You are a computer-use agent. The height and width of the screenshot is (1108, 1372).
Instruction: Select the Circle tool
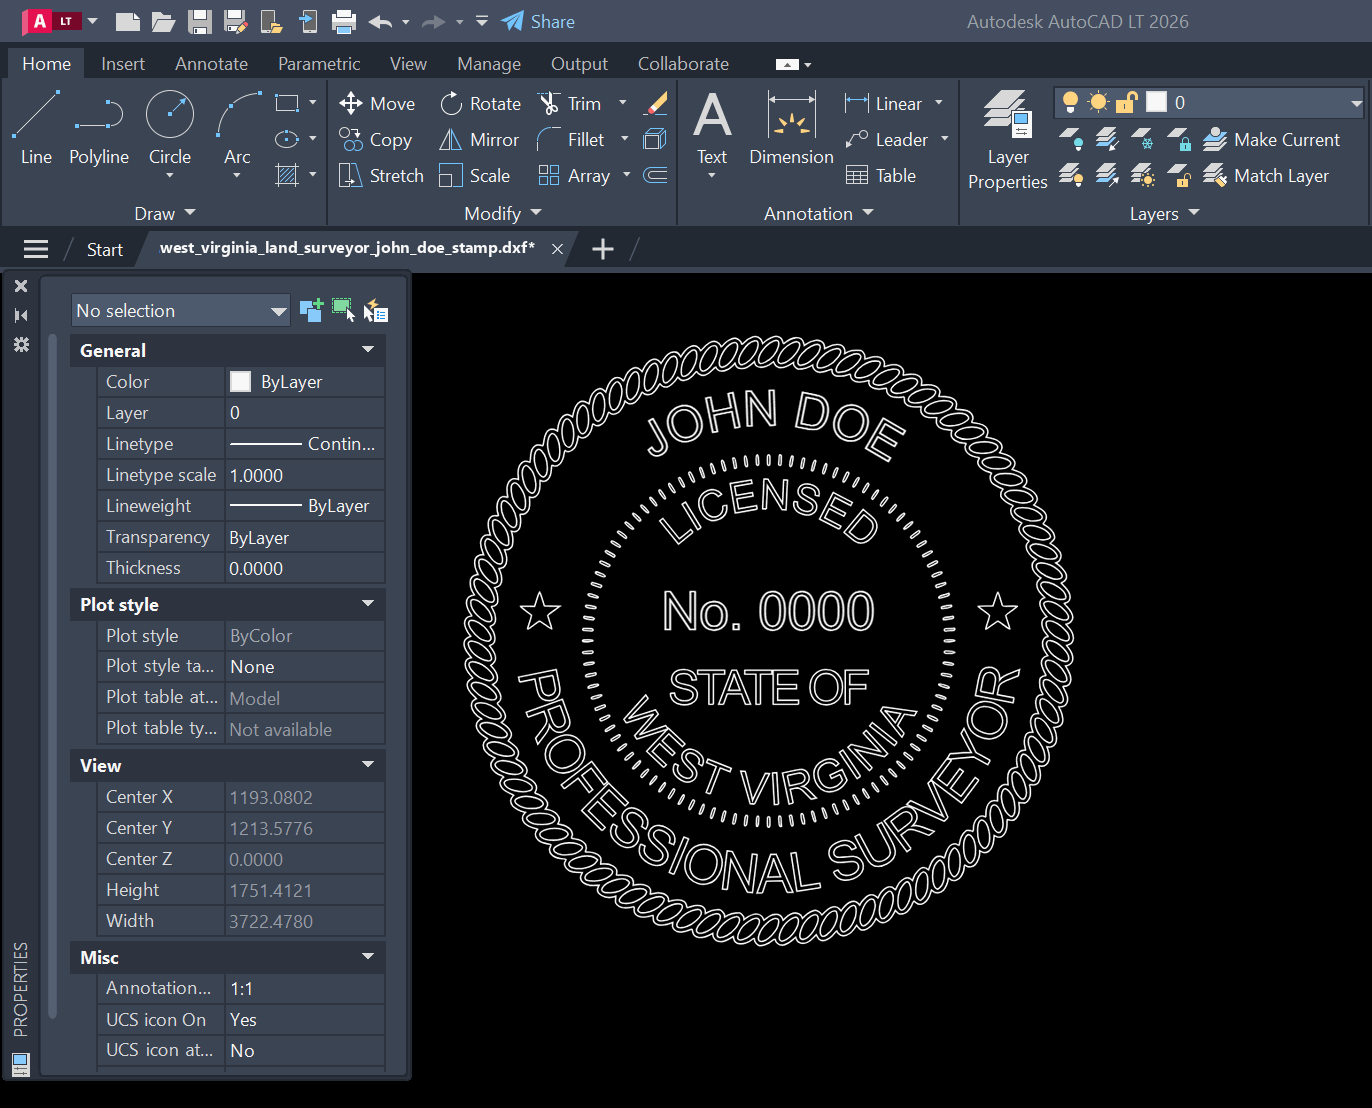pos(170,128)
